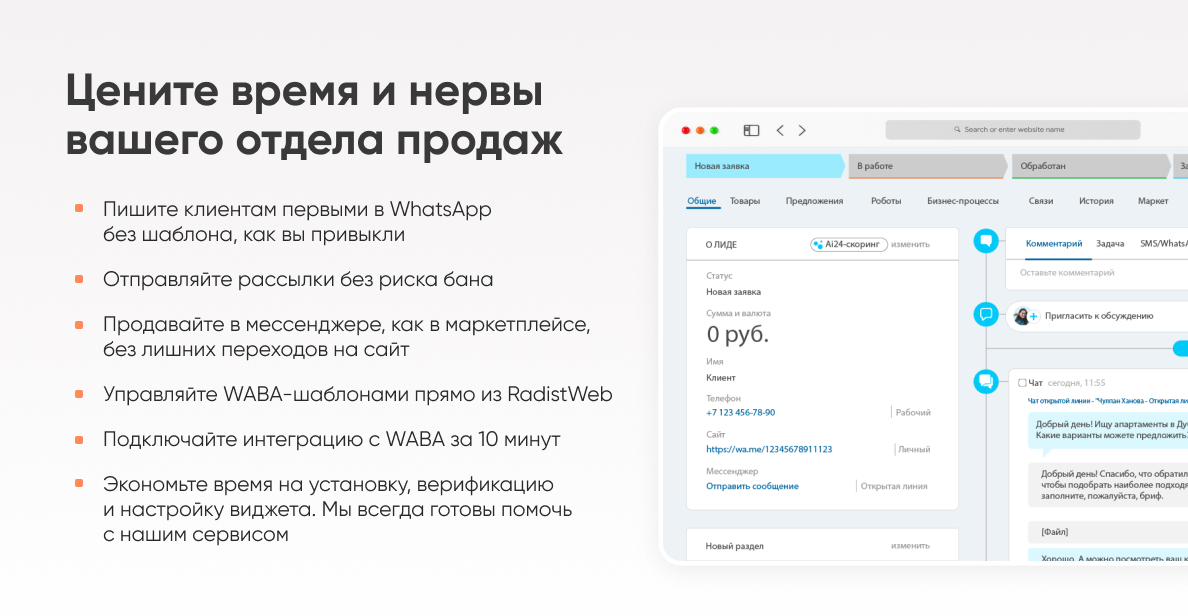This screenshot has height=616, width=1188.
Task: Click the О ЛИДЕ section title
Action: point(721,245)
